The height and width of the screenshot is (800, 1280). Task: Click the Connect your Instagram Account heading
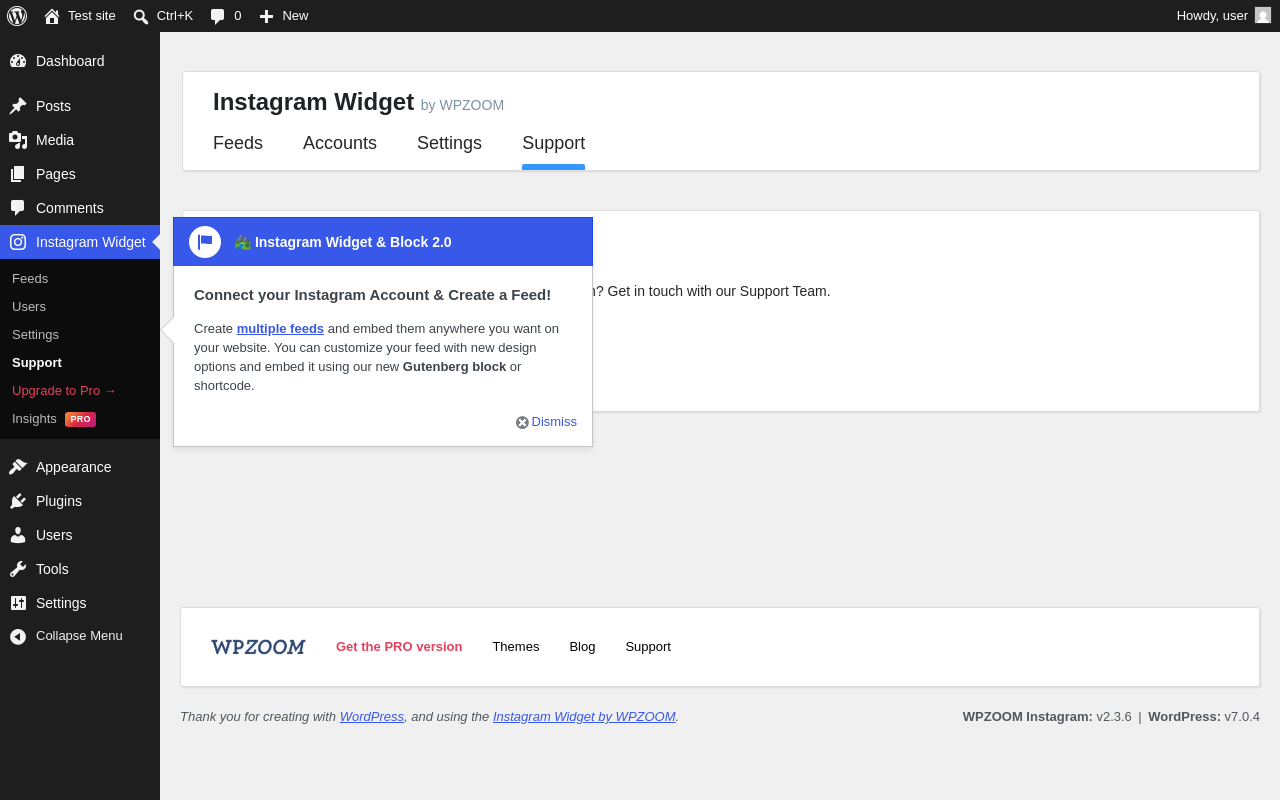[372, 294]
